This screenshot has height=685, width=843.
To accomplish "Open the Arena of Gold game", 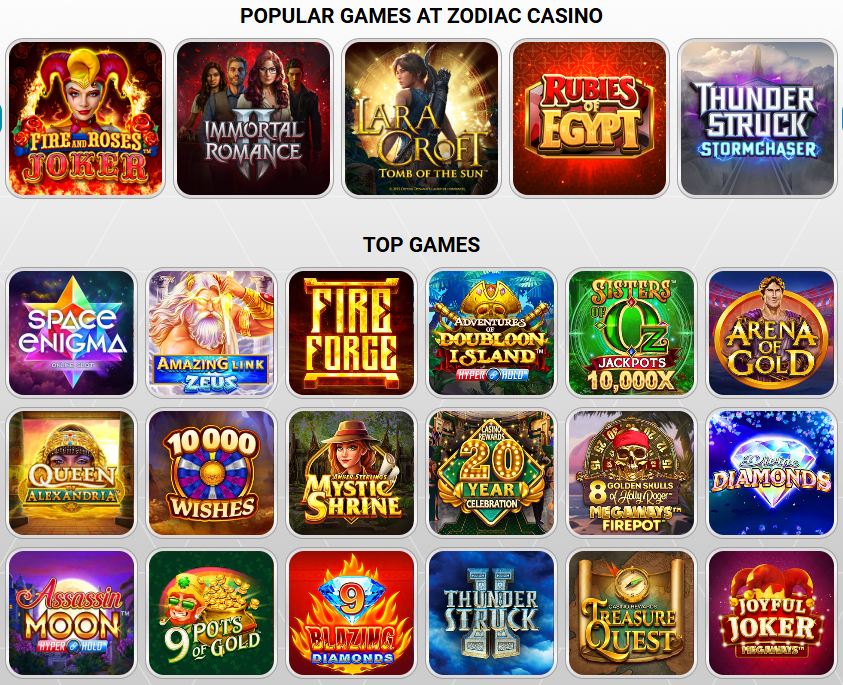I will pyautogui.click(x=771, y=333).
